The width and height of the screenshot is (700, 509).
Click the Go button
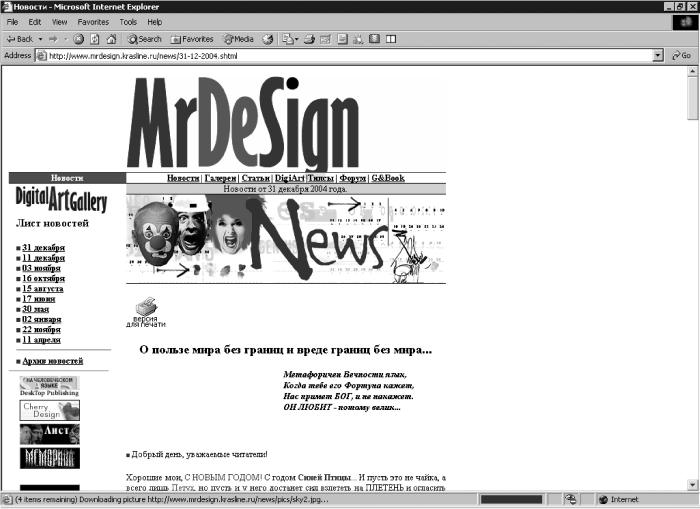click(681, 56)
